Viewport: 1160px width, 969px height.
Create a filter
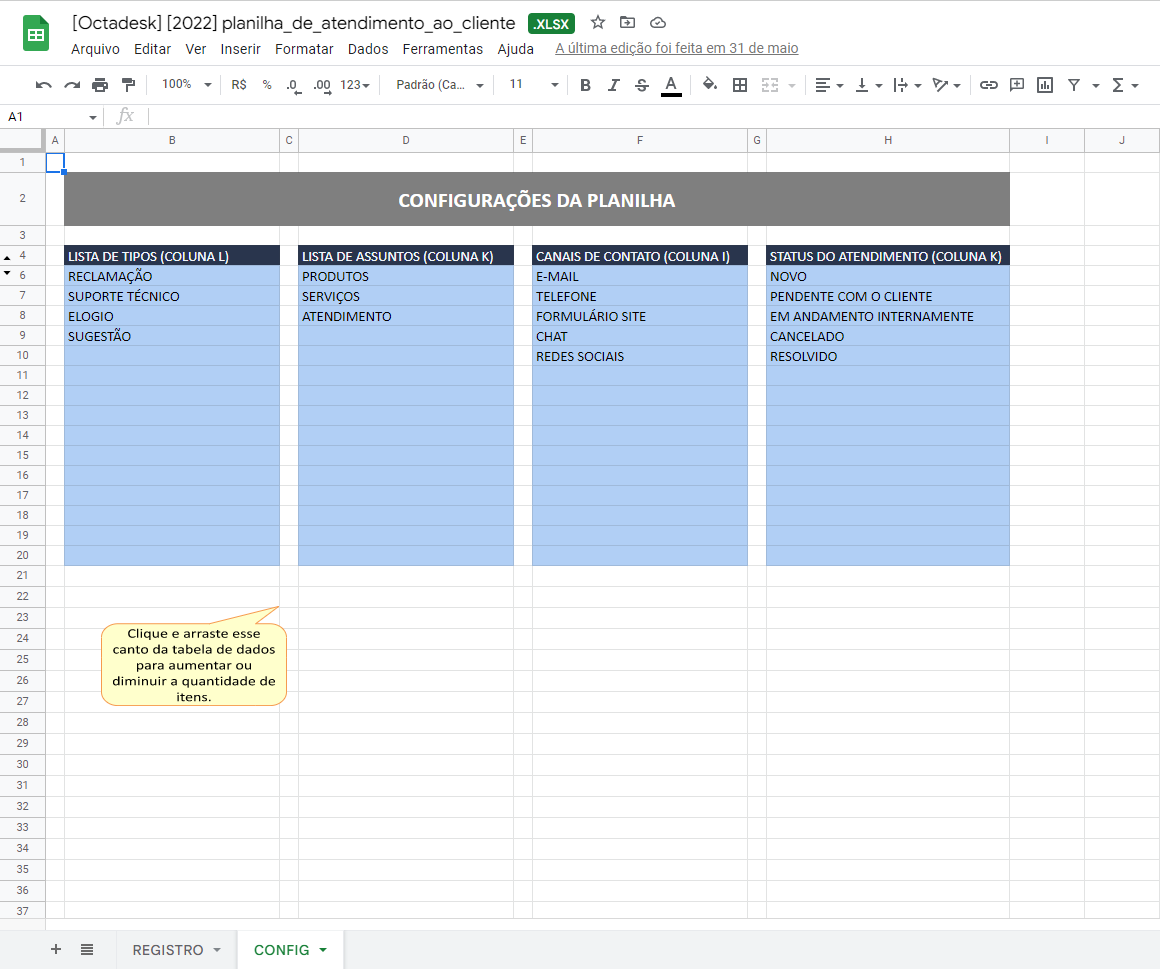coord(1071,85)
